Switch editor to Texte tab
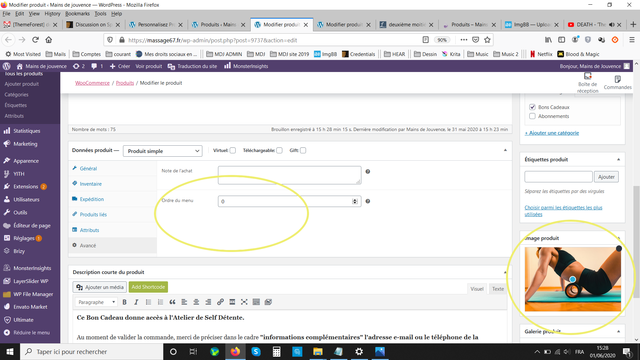This screenshot has height=360, width=640. [498, 289]
